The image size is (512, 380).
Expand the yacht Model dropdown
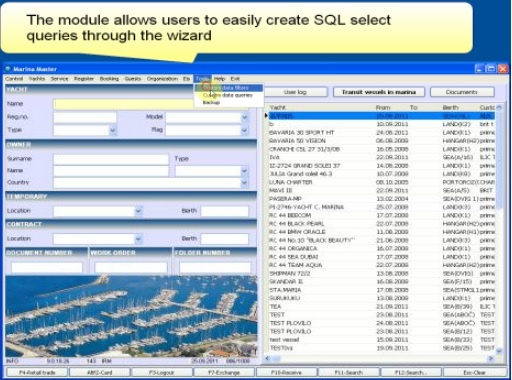(x=245, y=117)
